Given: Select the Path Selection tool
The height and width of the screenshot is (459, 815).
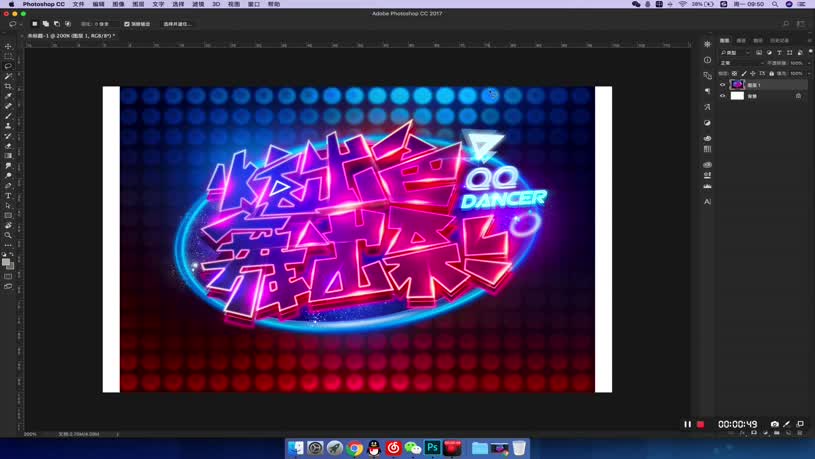Looking at the screenshot, I should [8, 205].
